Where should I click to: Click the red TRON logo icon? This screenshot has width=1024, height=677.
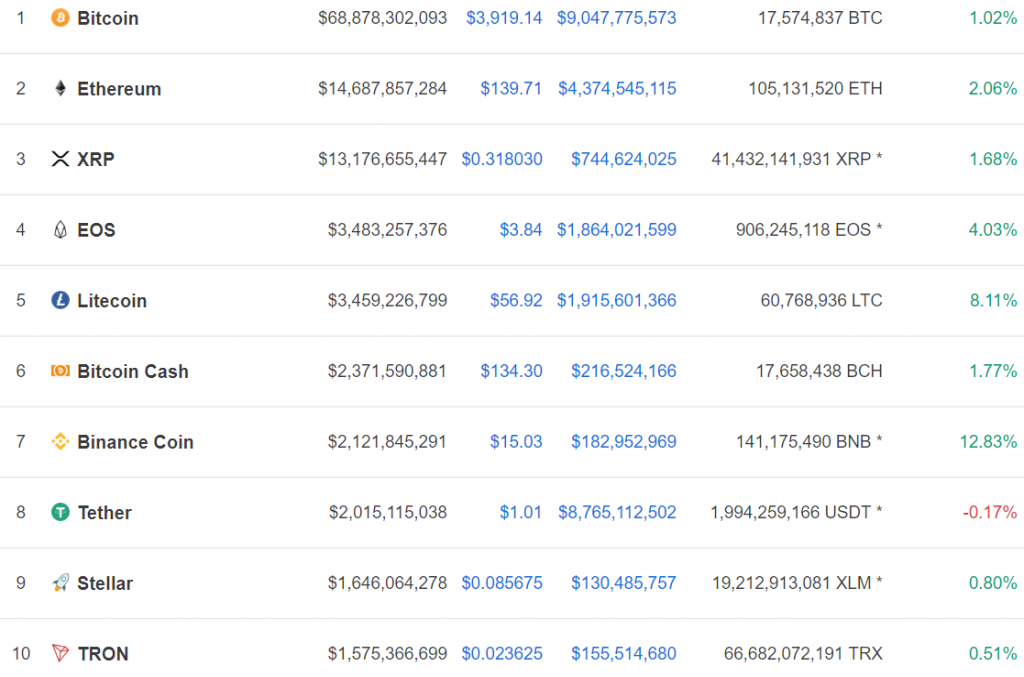click(x=60, y=653)
